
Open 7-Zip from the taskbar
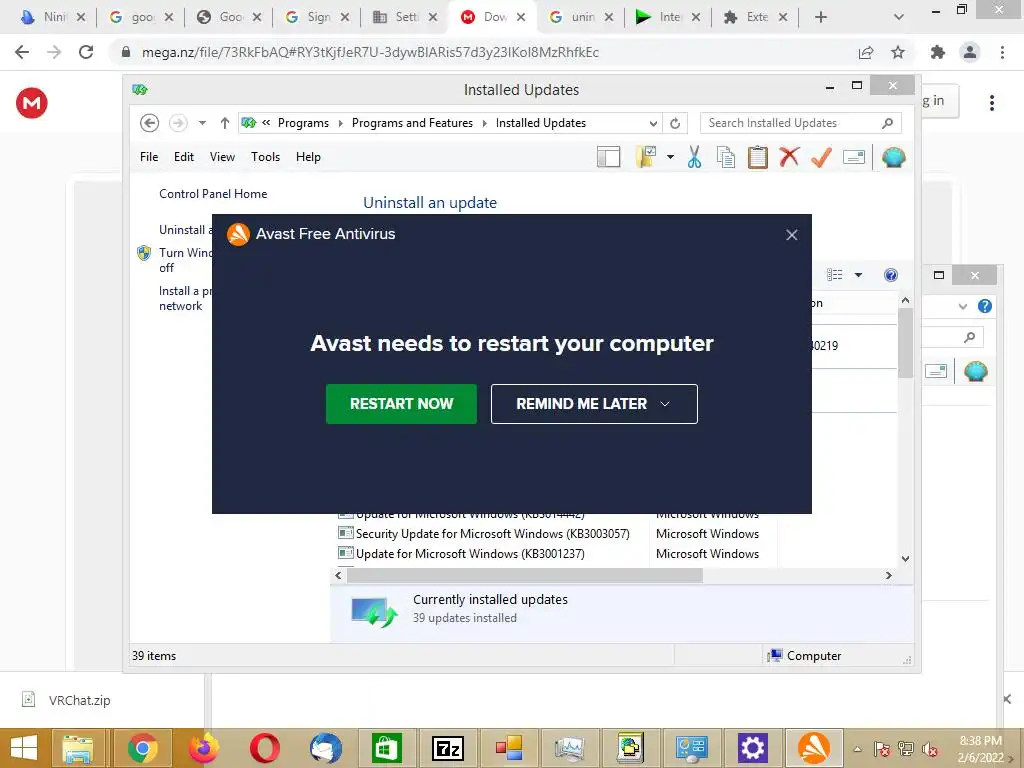[x=447, y=748]
